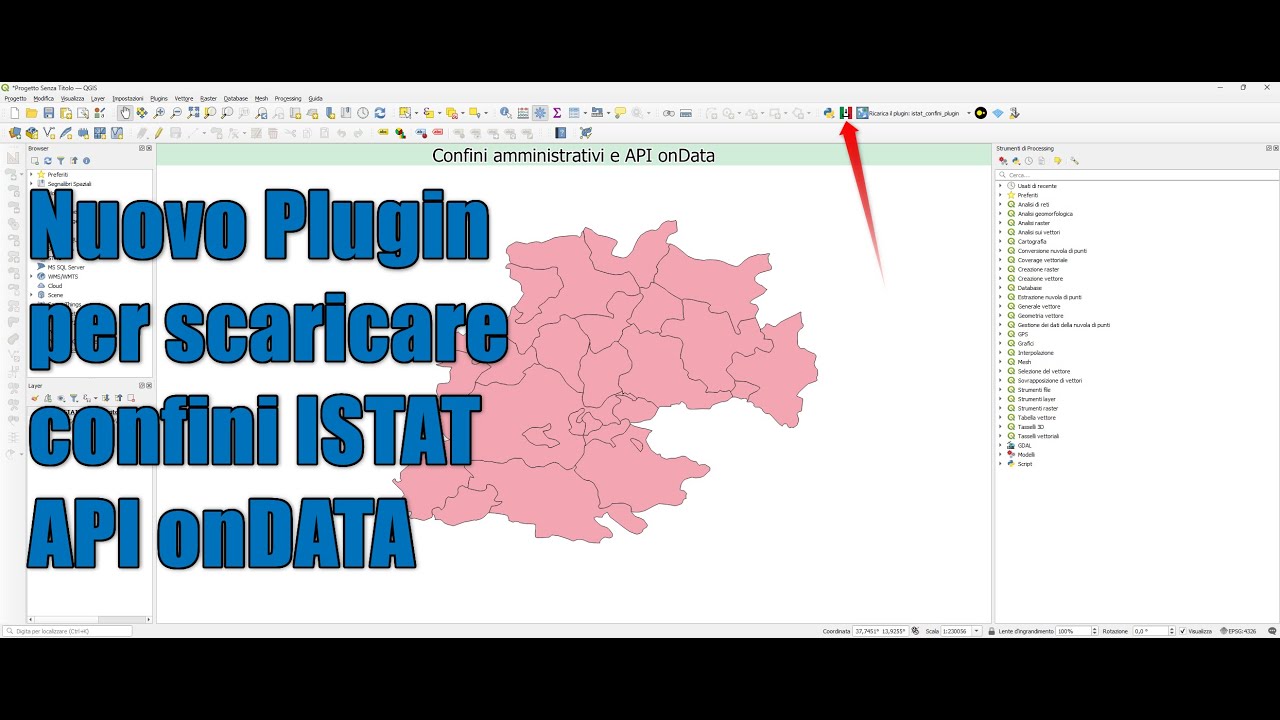Image resolution: width=1280 pixels, height=720 pixels.
Task: Click the blue diamond plugin icon
Action: [998, 113]
